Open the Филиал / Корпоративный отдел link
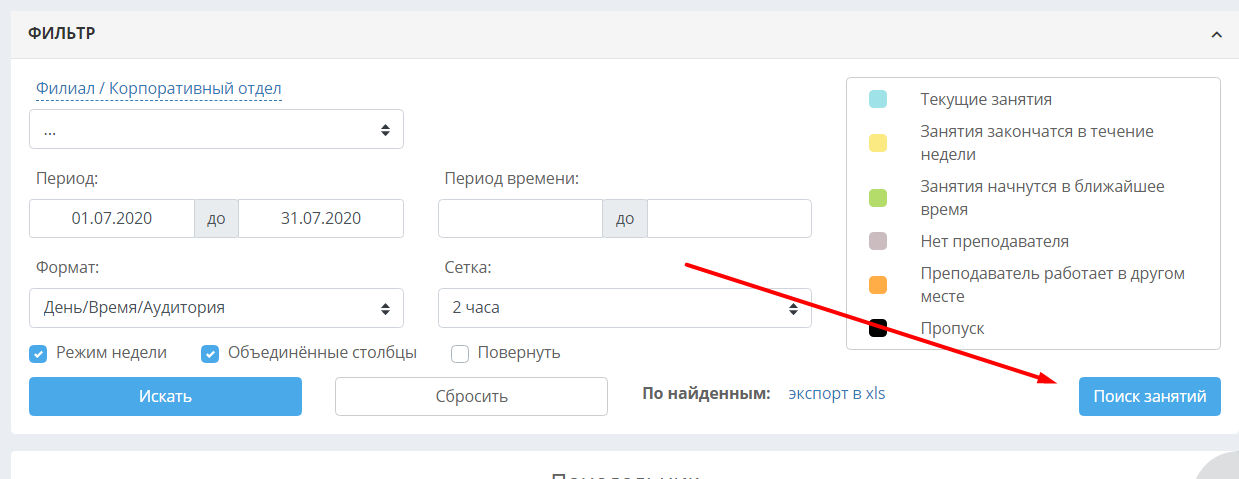 pyautogui.click(x=159, y=88)
